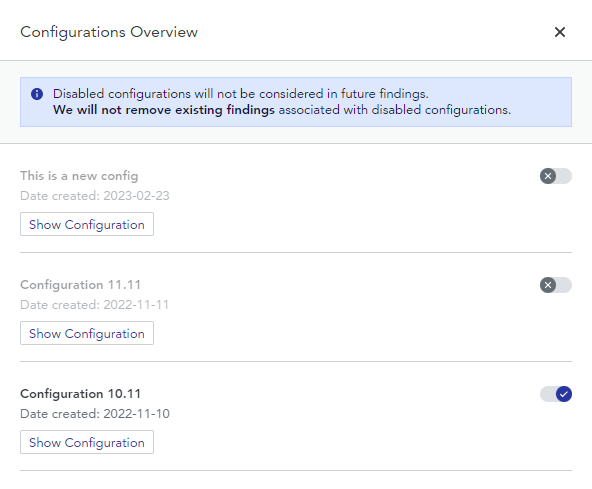Enable the Configuration 11.11 toggle
592x489 pixels.
point(556,285)
